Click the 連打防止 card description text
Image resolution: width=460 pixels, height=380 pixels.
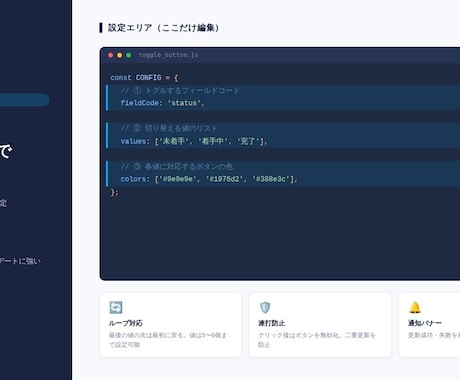tap(317, 340)
